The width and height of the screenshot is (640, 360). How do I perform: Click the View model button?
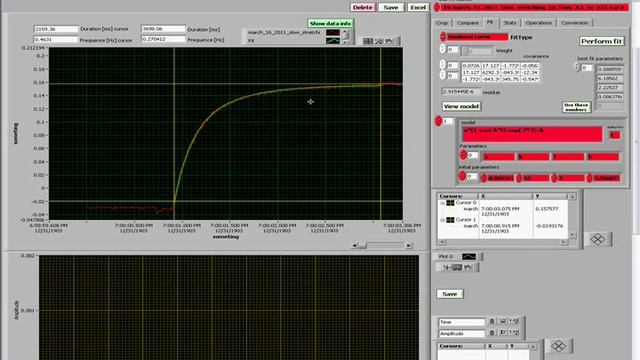click(x=461, y=106)
